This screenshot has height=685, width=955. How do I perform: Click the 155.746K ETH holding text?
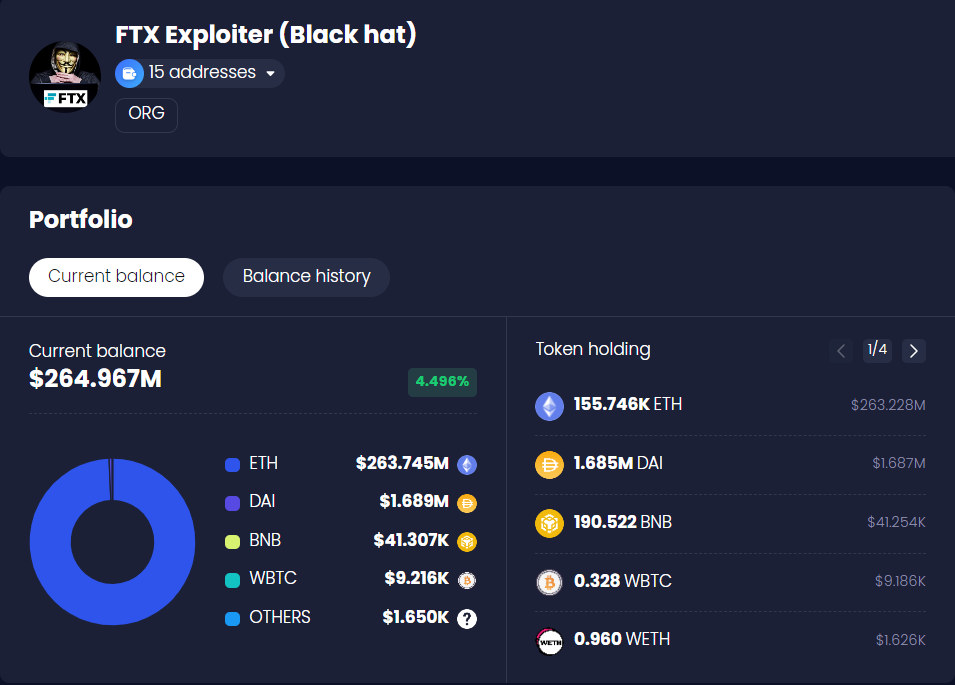coord(628,404)
